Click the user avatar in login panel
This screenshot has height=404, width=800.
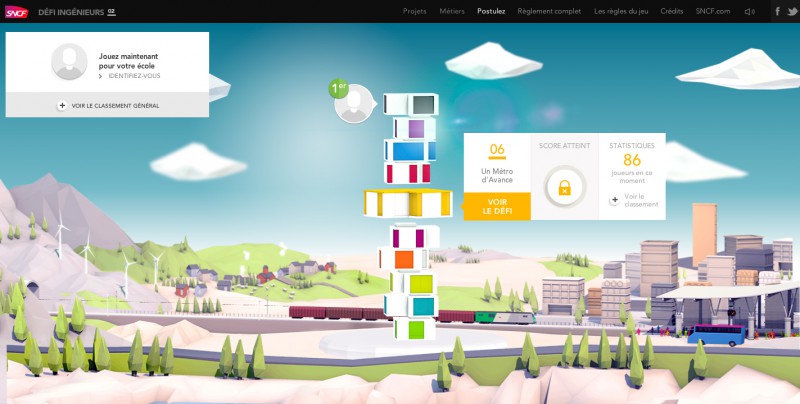pyautogui.click(x=69, y=62)
